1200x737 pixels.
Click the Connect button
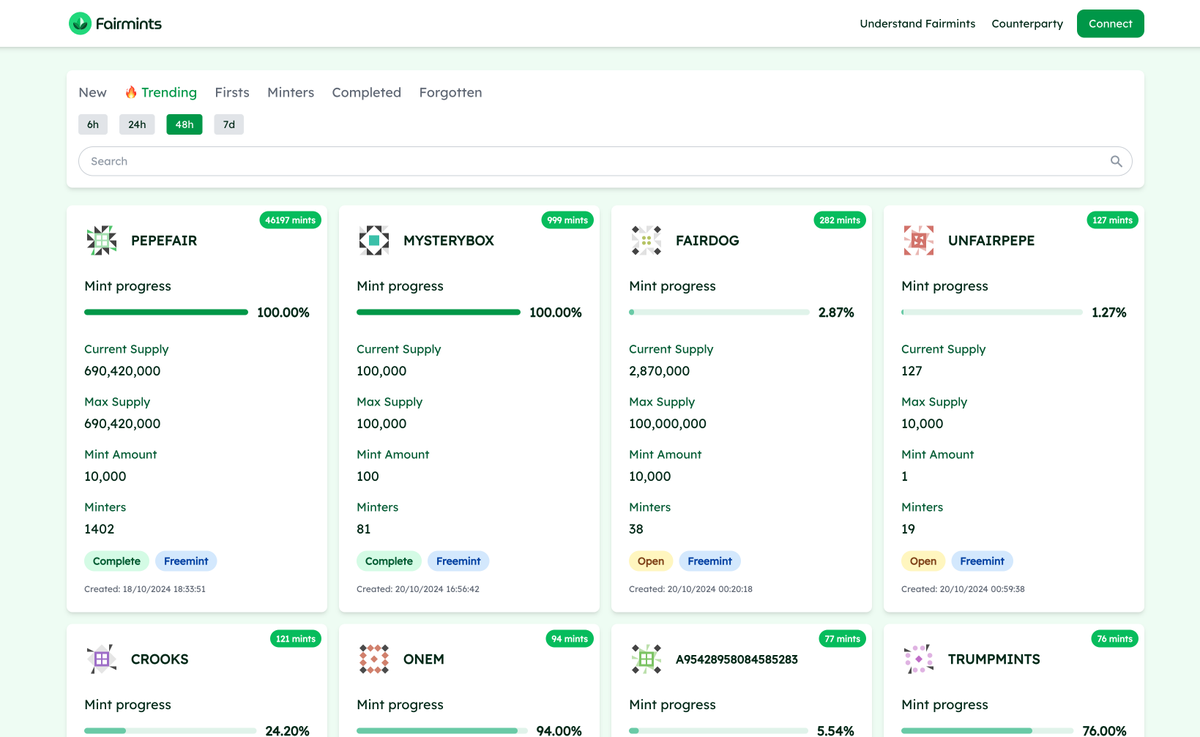[x=1110, y=24]
